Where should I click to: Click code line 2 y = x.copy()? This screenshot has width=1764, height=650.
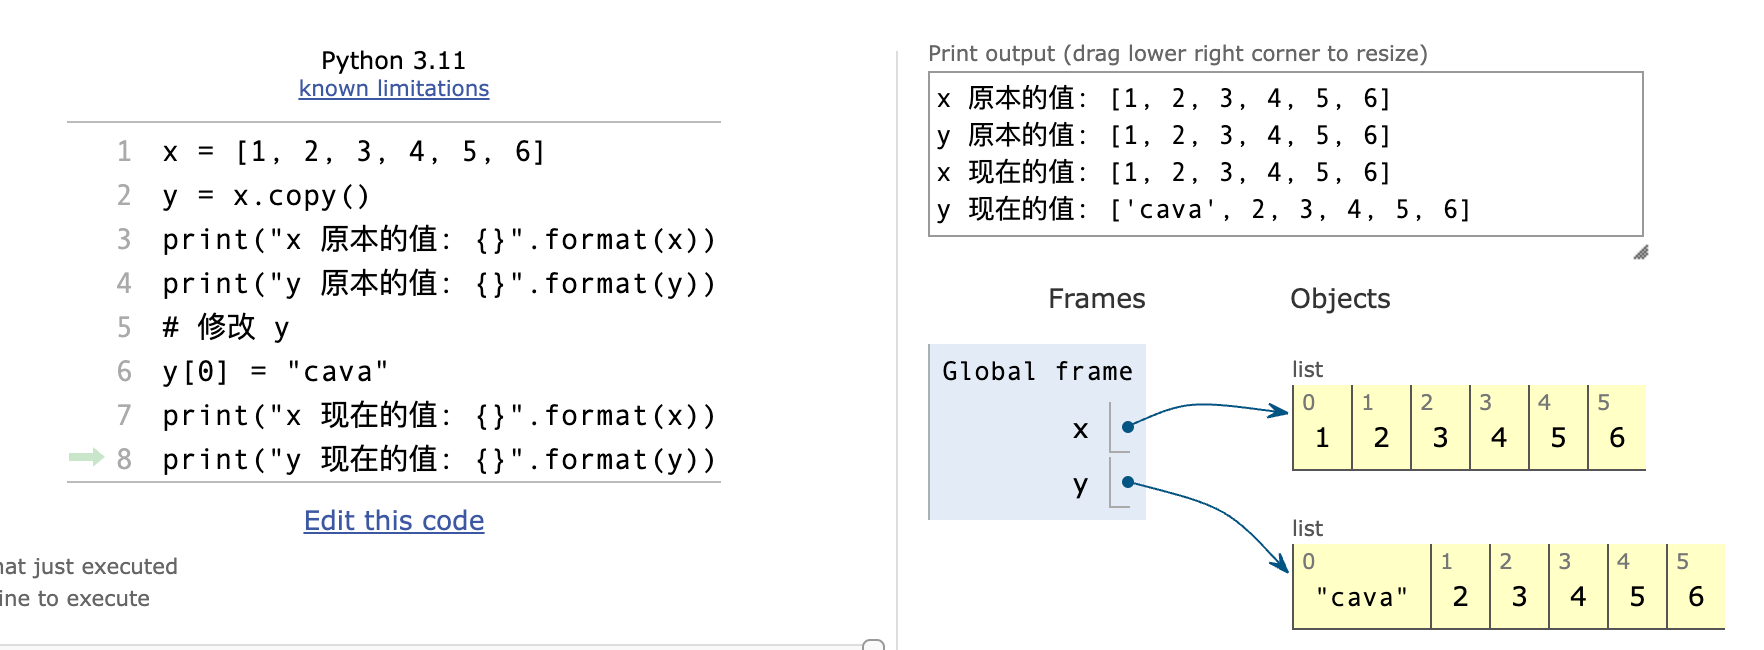(266, 196)
